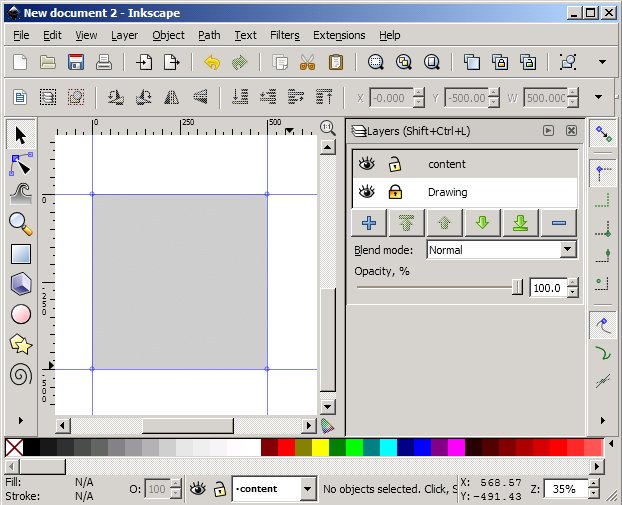Undo the last action
The width and height of the screenshot is (622, 505).
click(212, 62)
